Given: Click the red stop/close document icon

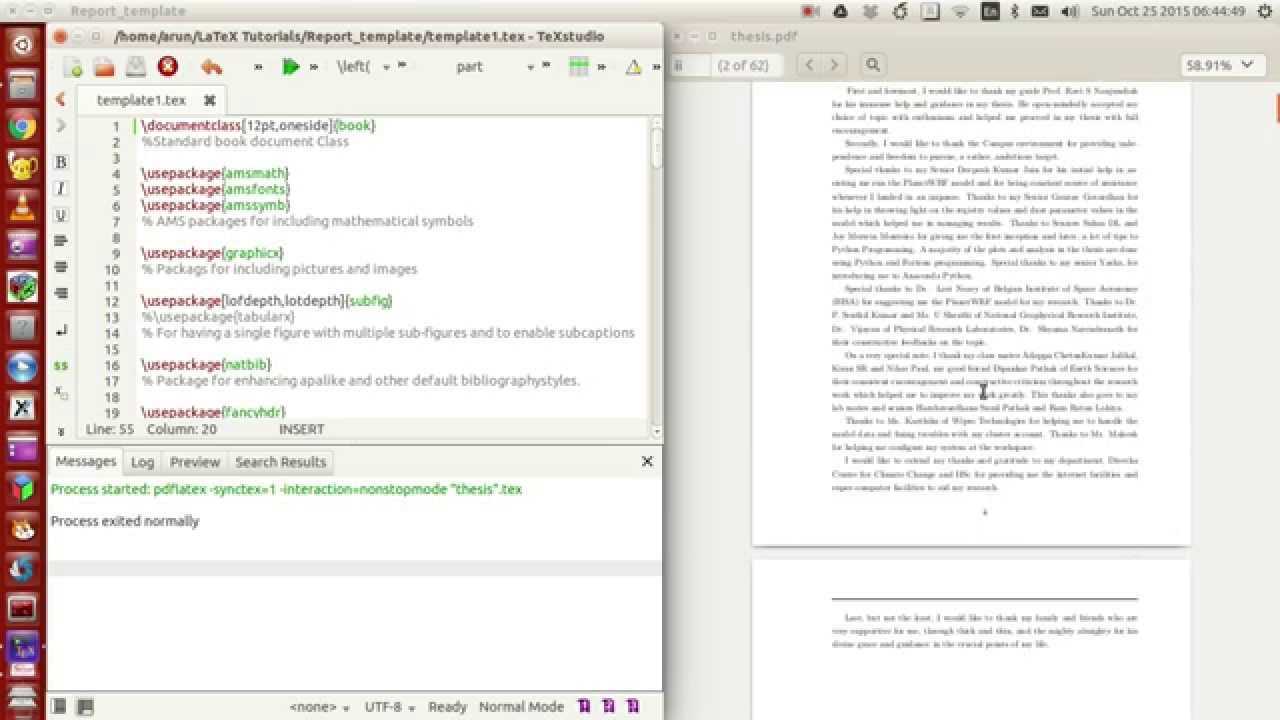Looking at the screenshot, I should coord(167,67).
